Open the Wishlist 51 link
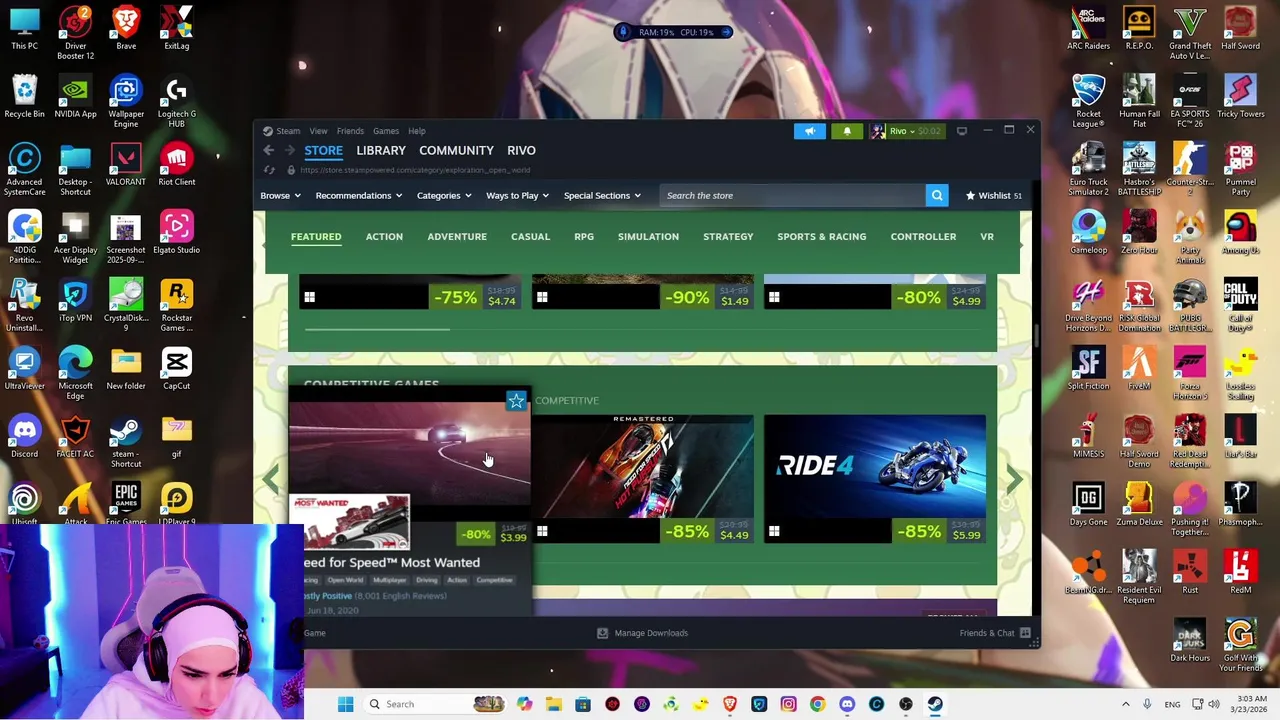This screenshot has width=1280, height=720. (x=994, y=196)
